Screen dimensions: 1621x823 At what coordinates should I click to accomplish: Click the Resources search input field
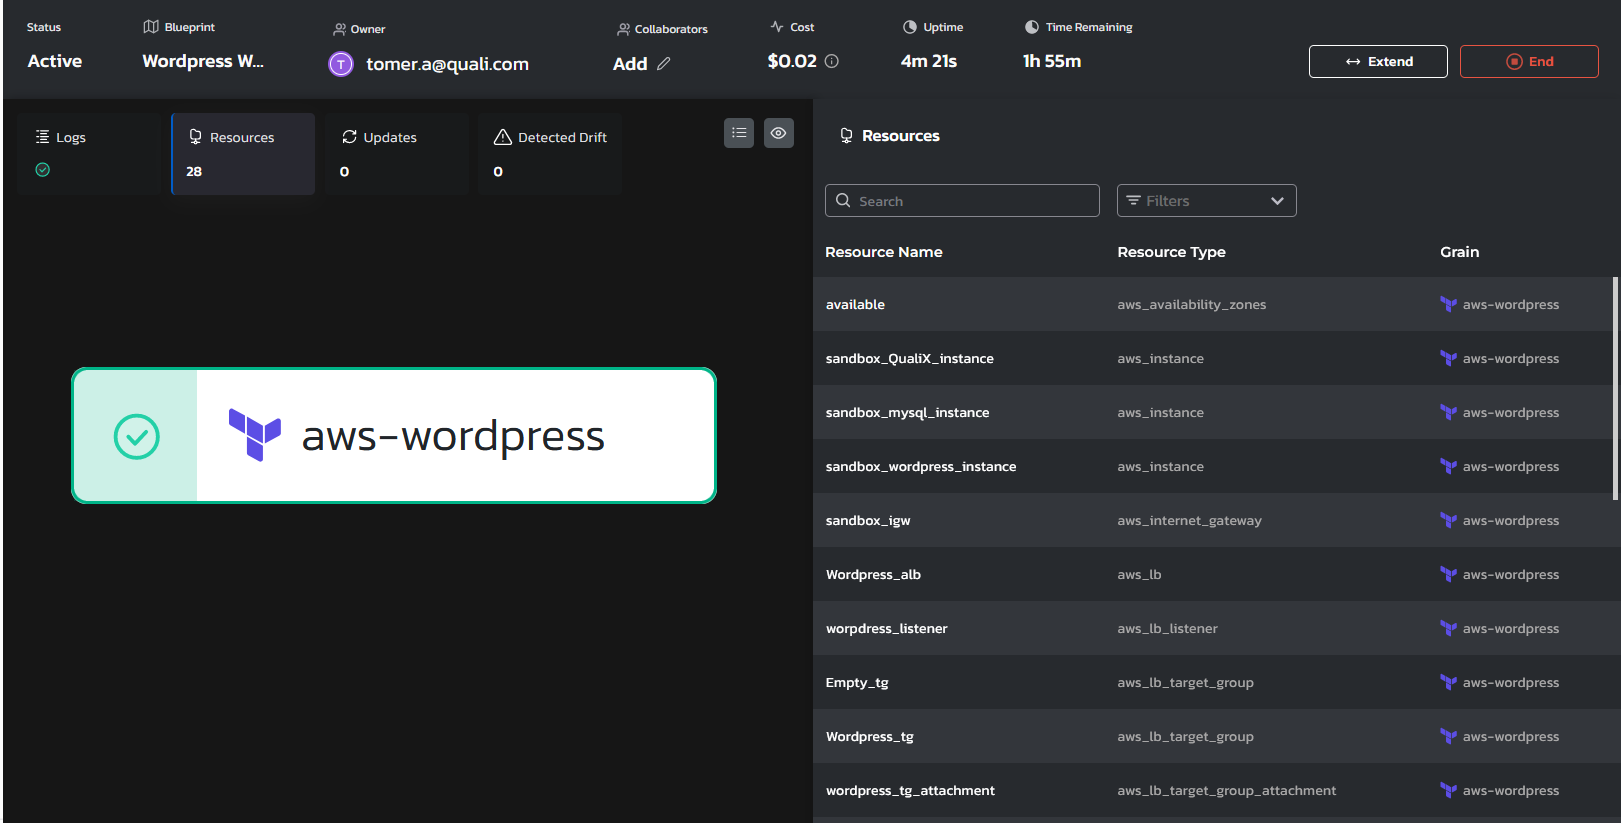pos(962,200)
